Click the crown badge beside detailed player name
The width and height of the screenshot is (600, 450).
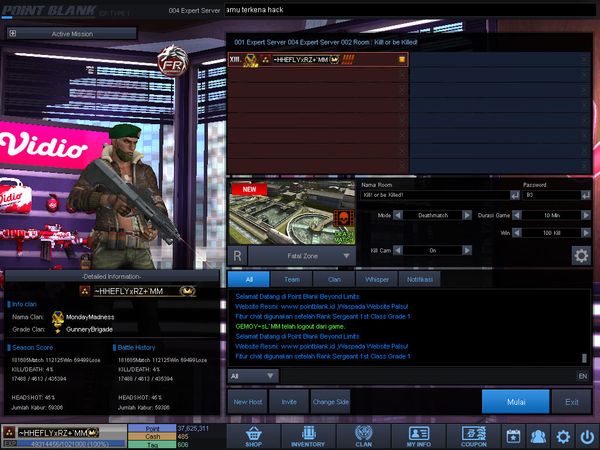click(188, 291)
